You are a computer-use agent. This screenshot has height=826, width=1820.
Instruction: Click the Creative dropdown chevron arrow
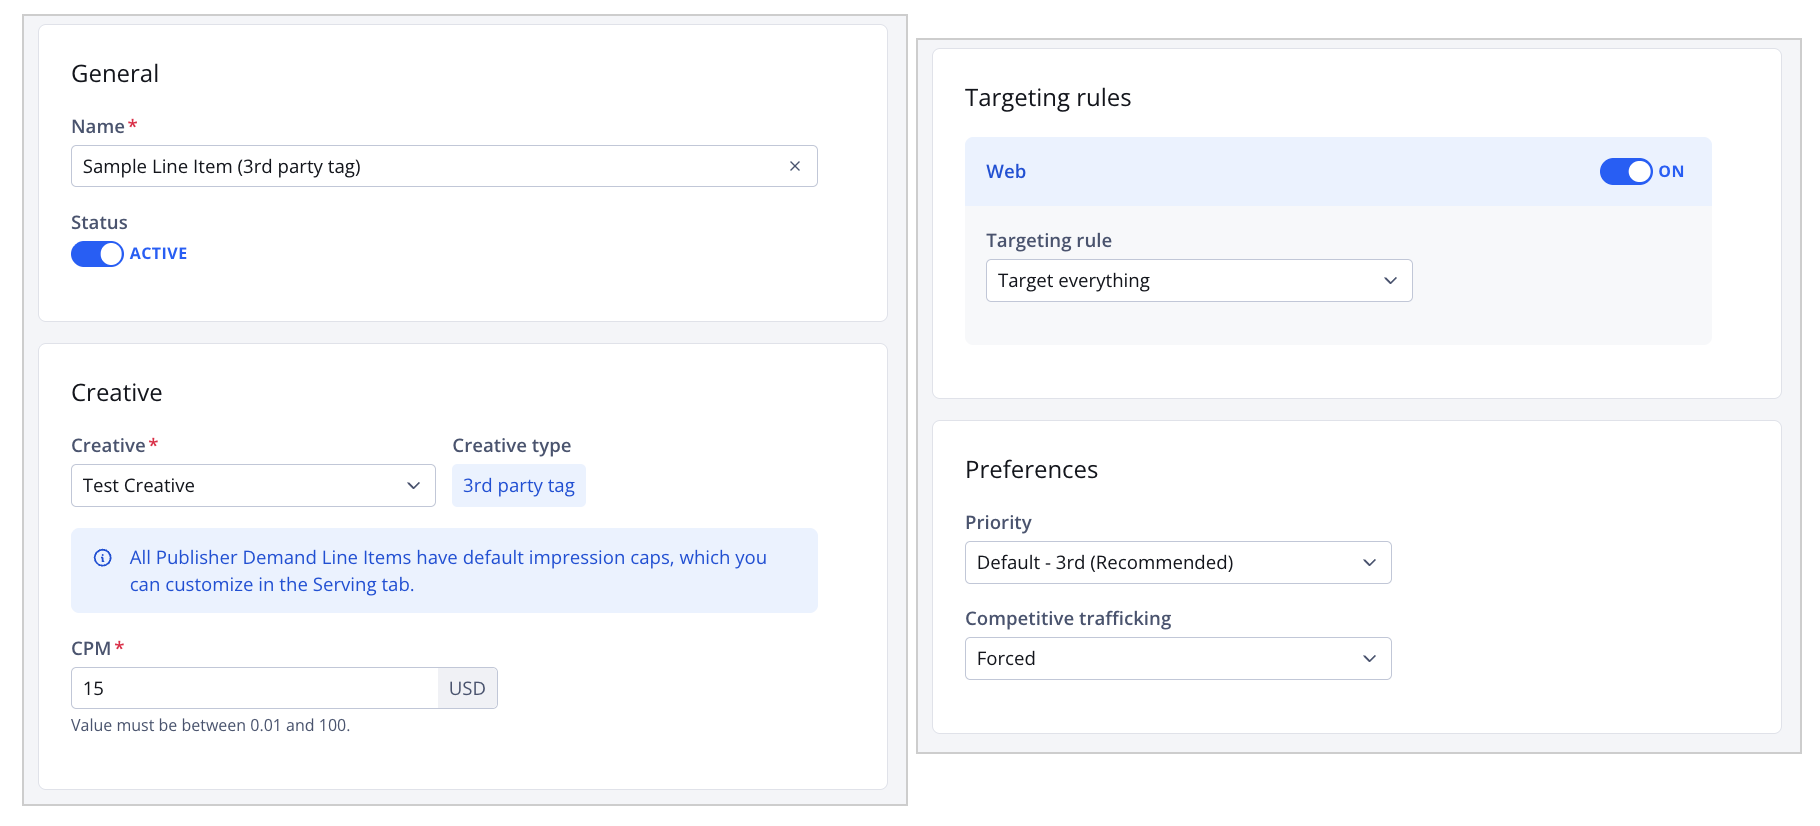413,486
